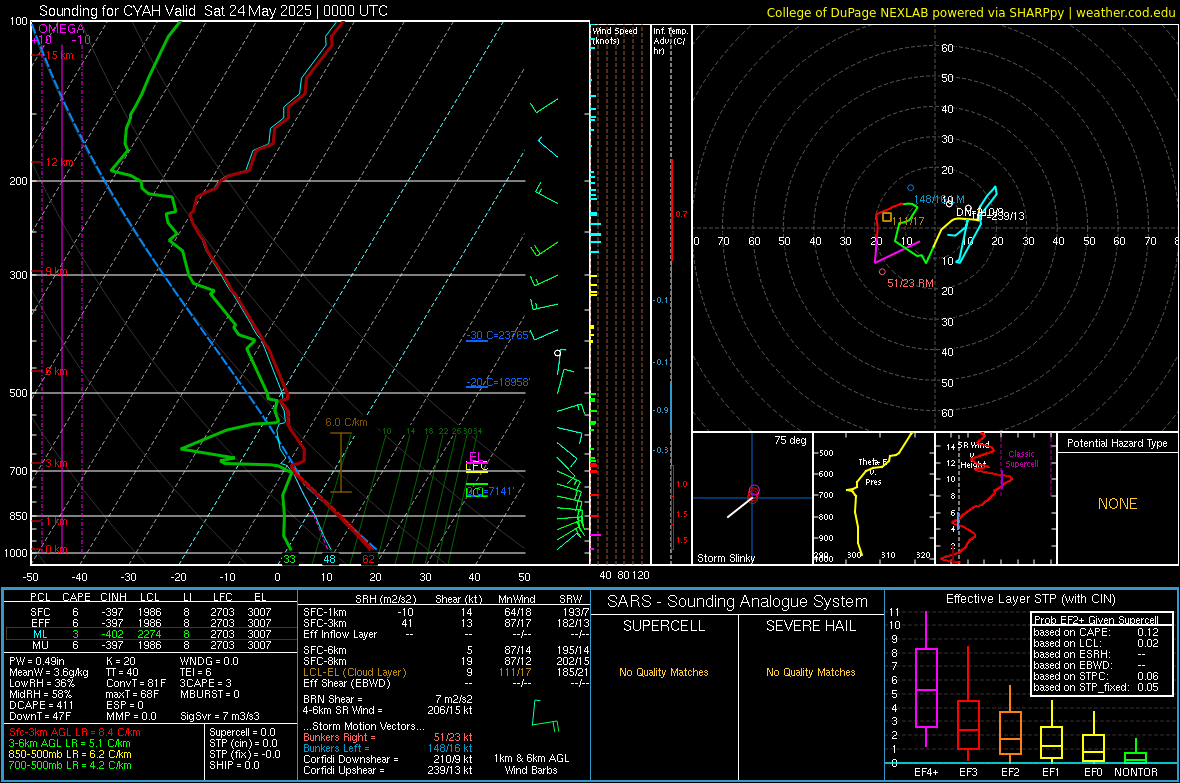Click the SFC-3km shear row
The height and width of the screenshot is (783, 1180).
coord(446,623)
